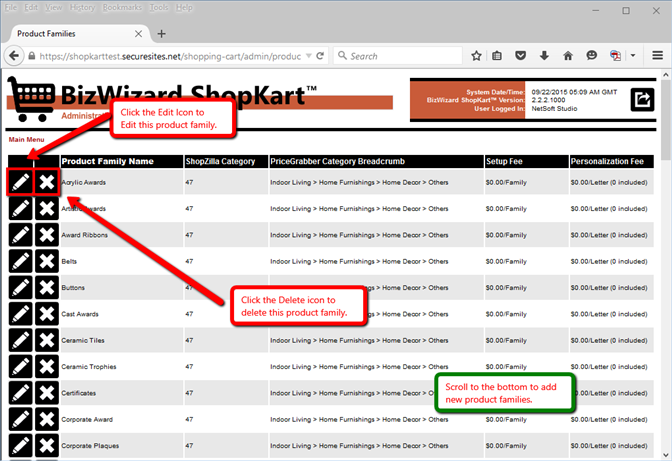Open the View menu
672x461 pixels.
54,8
